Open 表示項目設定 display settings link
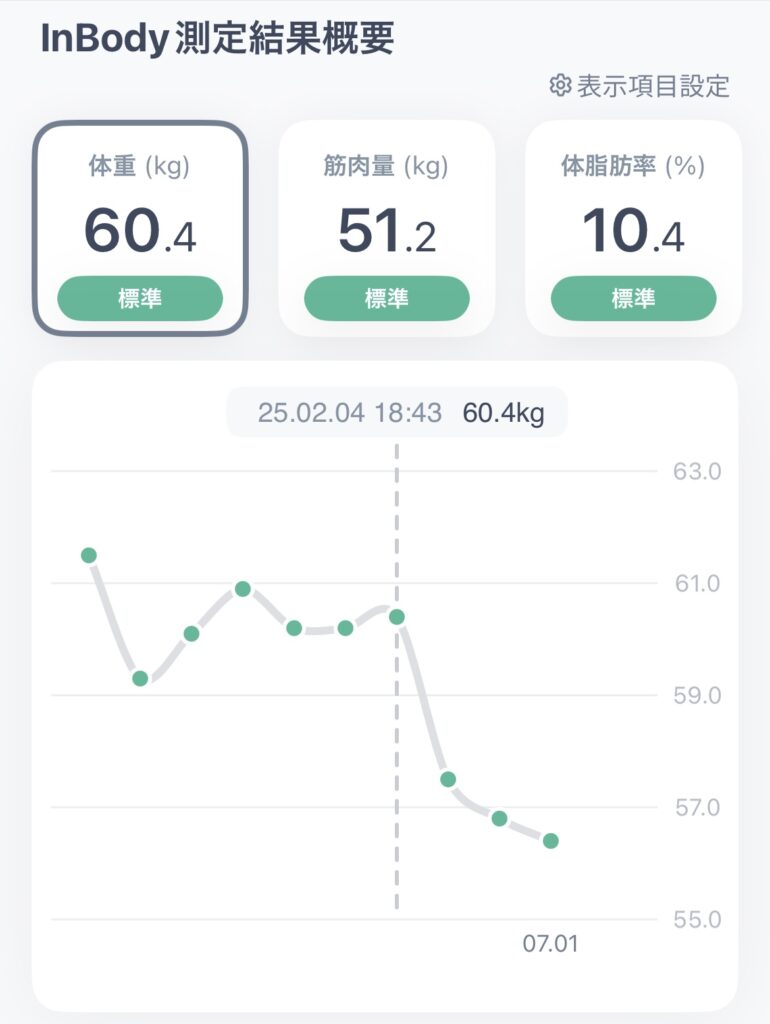The width and height of the screenshot is (770, 1024). (639, 86)
